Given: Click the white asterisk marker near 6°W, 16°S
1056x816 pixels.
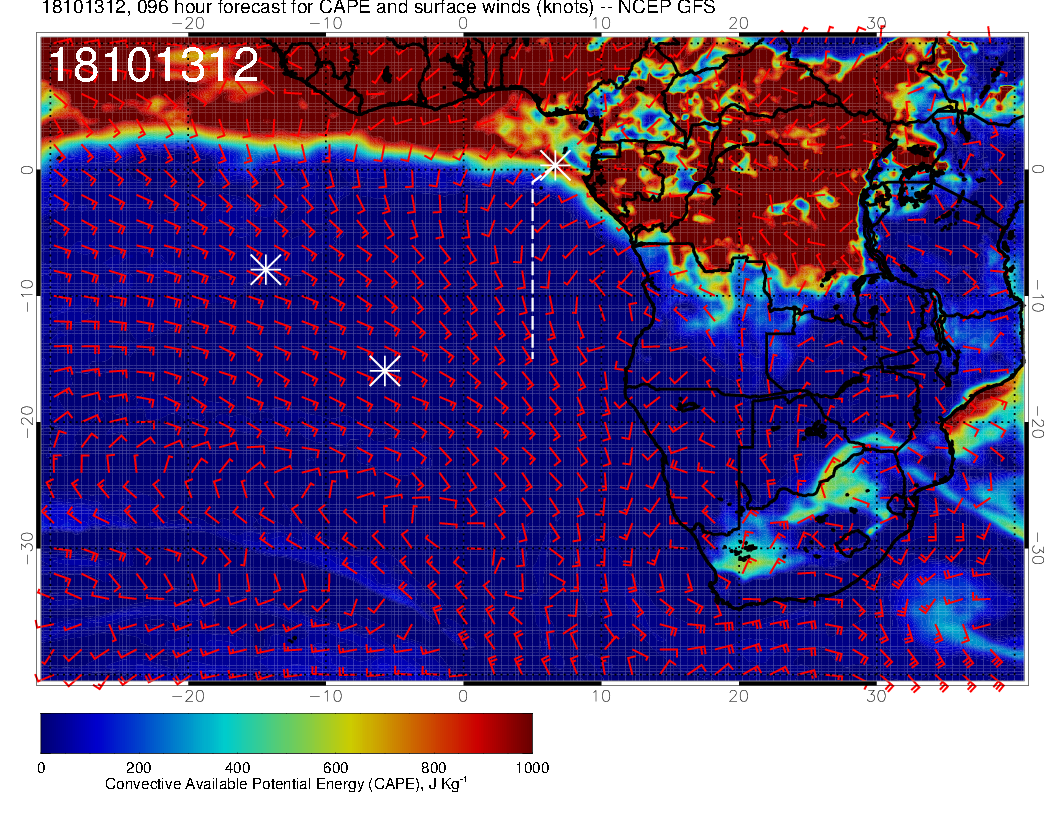Looking at the screenshot, I should 385,370.
